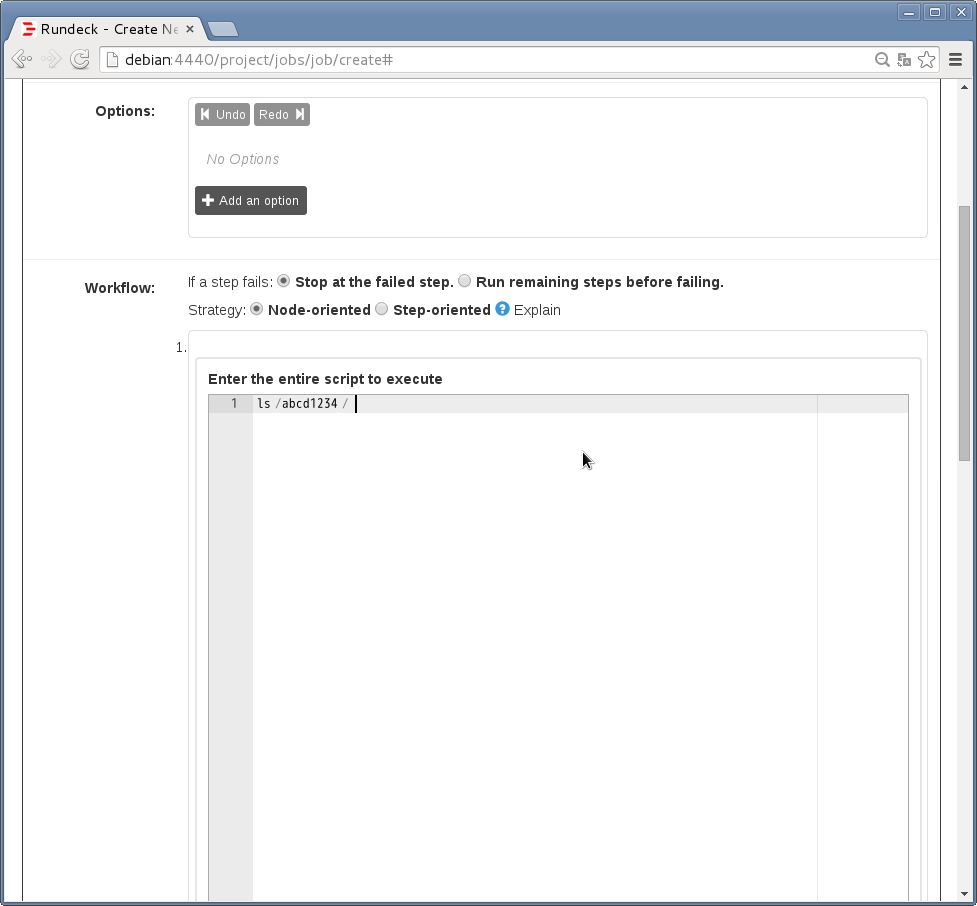The height and width of the screenshot is (906, 977).
Task: Maximize the browser window
Action: pyautogui.click(x=935, y=12)
